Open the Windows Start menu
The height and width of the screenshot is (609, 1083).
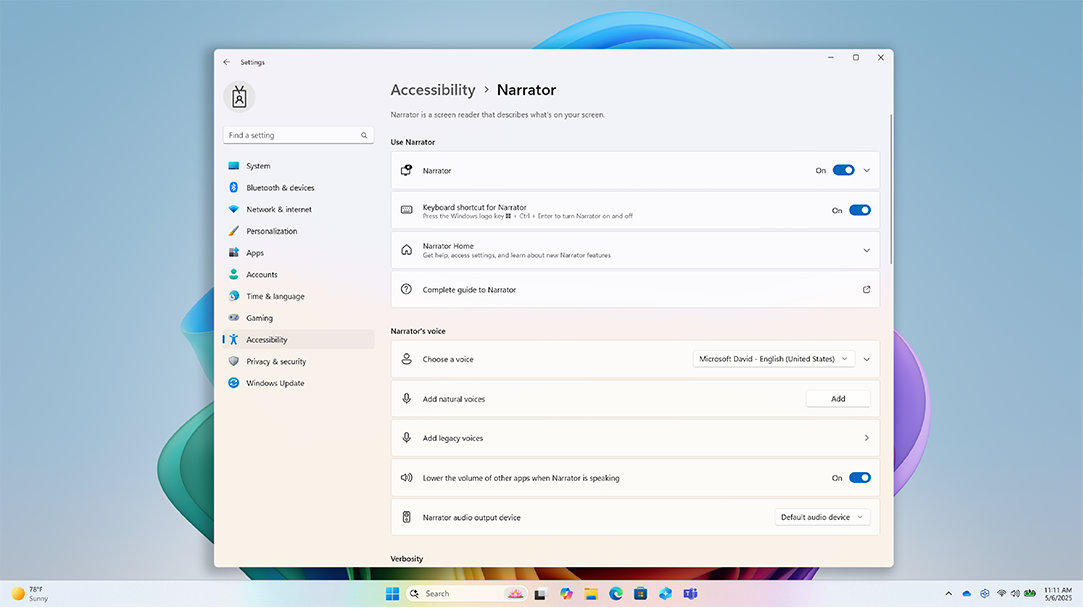tap(392, 594)
